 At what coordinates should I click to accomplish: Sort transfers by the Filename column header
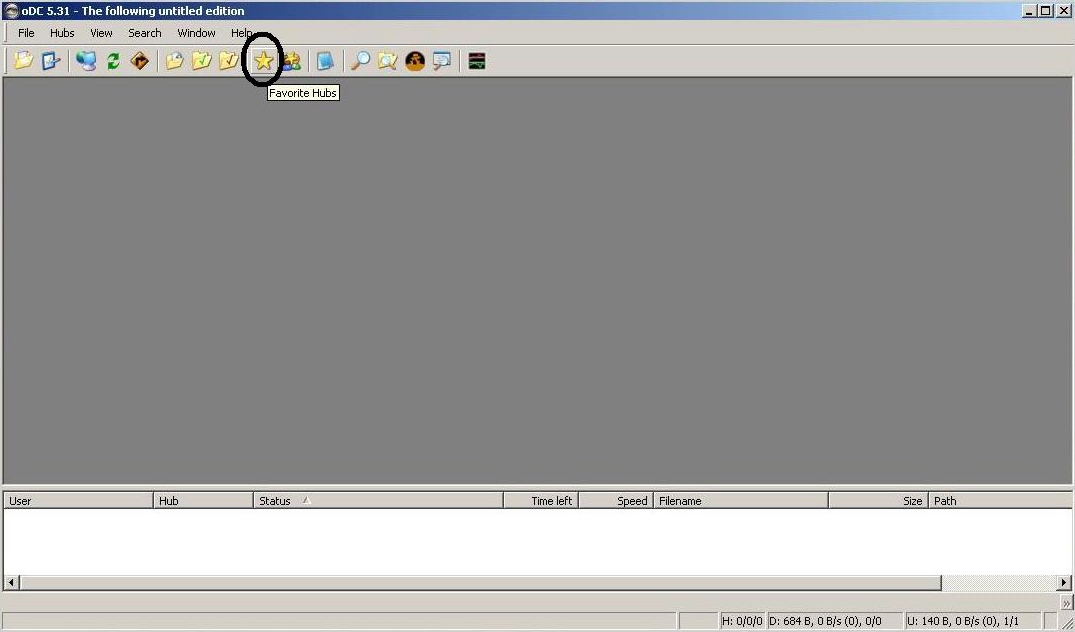tap(741, 501)
